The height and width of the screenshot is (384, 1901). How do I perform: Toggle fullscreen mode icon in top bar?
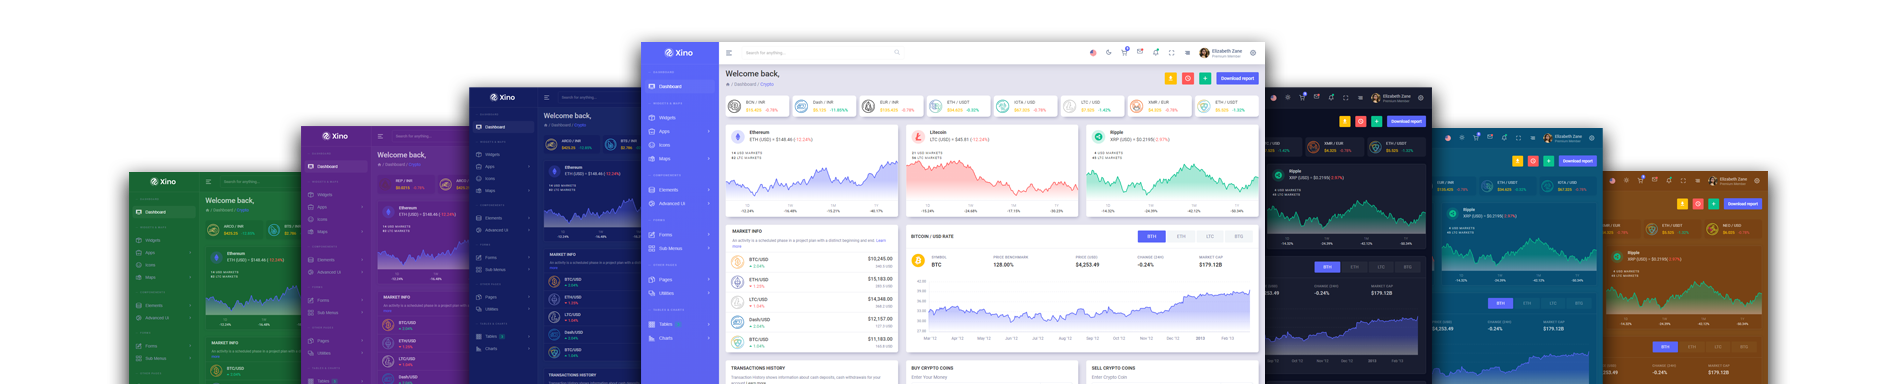(x=1172, y=52)
